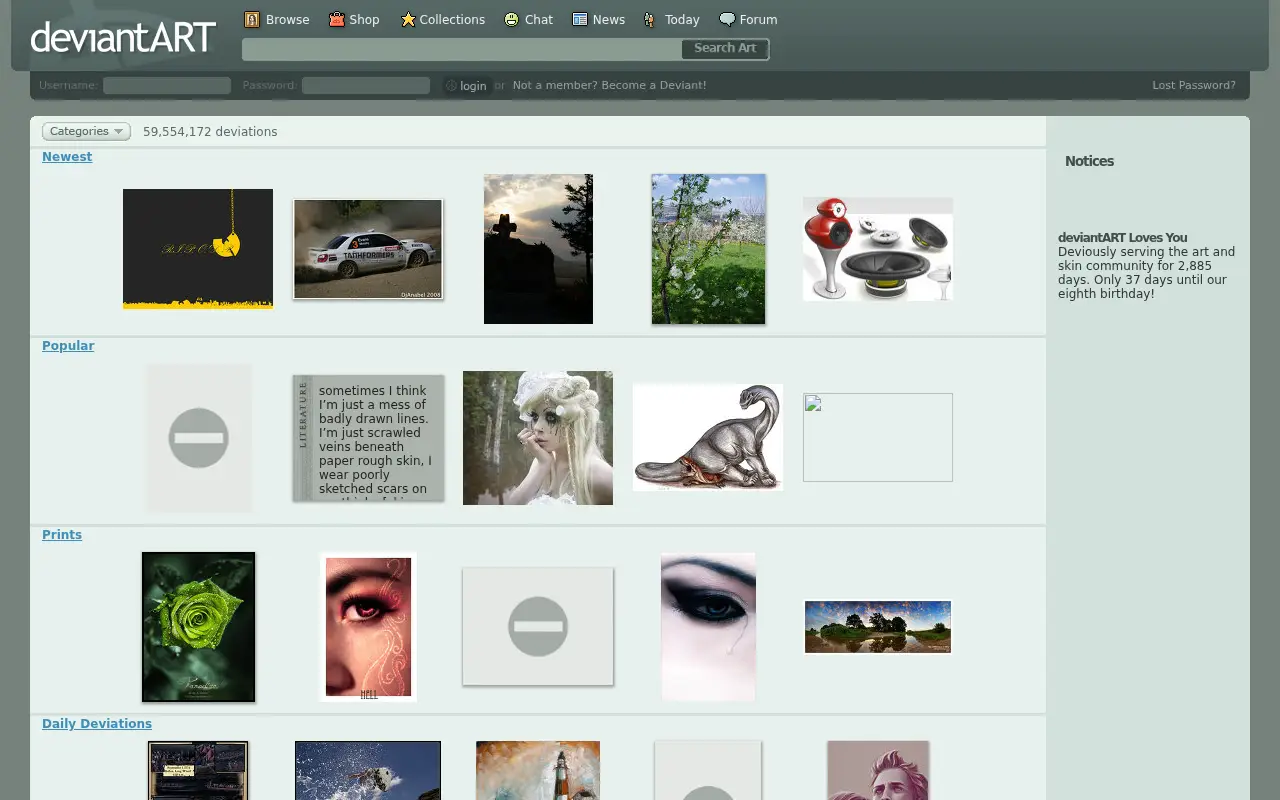Image resolution: width=1280 pixels, height=800 pixels.
Task: Click the Collections star icon
Action: tap(408, 19)
